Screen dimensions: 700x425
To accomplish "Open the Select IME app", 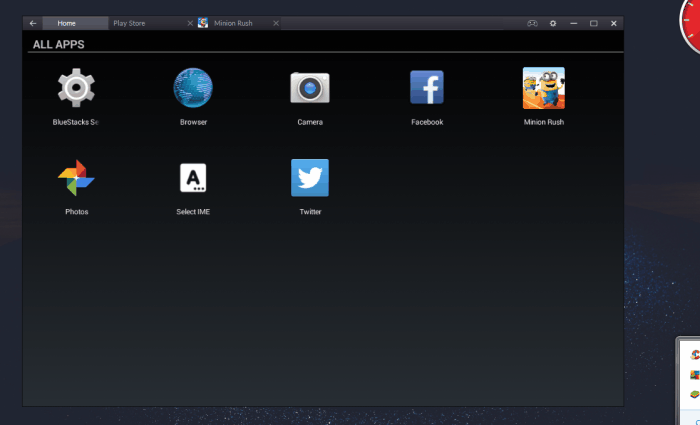I will (193, 178).
